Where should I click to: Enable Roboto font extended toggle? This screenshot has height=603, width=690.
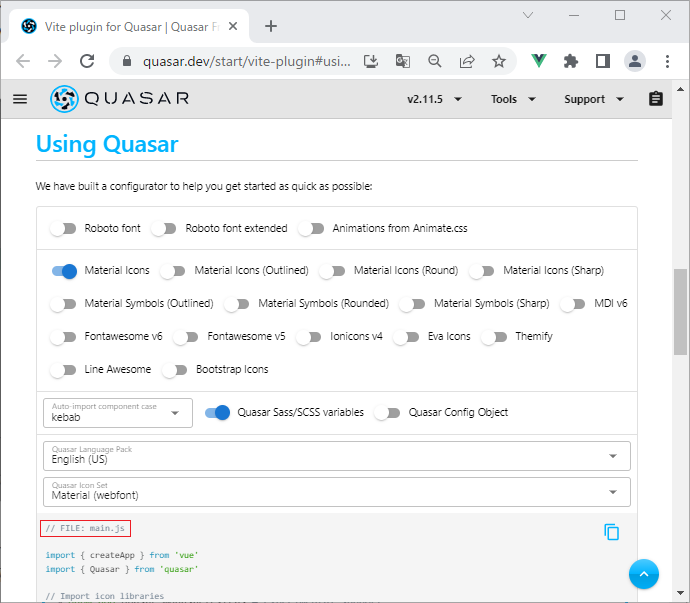click(x=164, y=228)
